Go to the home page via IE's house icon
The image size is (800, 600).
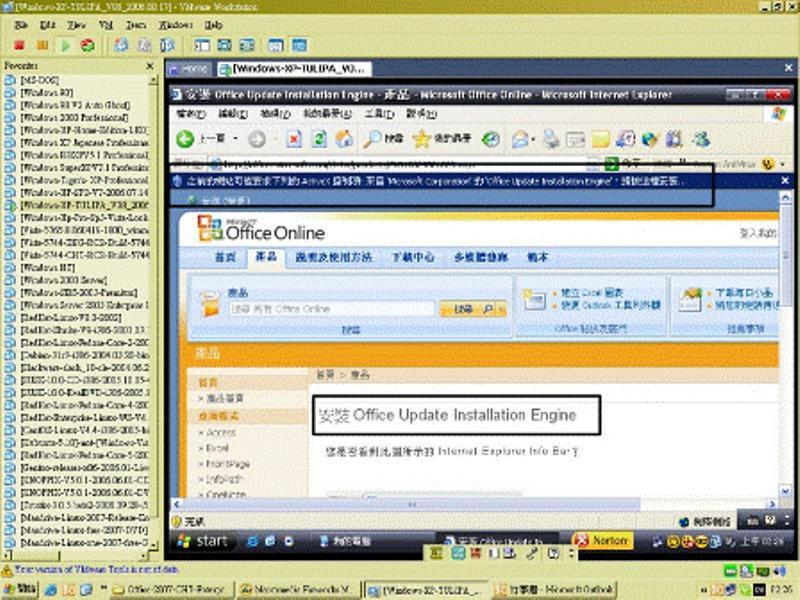(x=344, y=139)
